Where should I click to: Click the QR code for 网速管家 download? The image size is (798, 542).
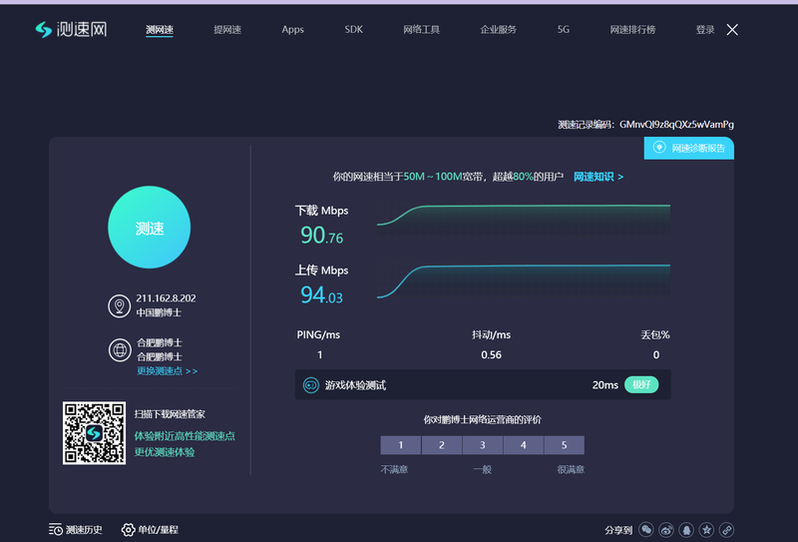click(94, 432)
